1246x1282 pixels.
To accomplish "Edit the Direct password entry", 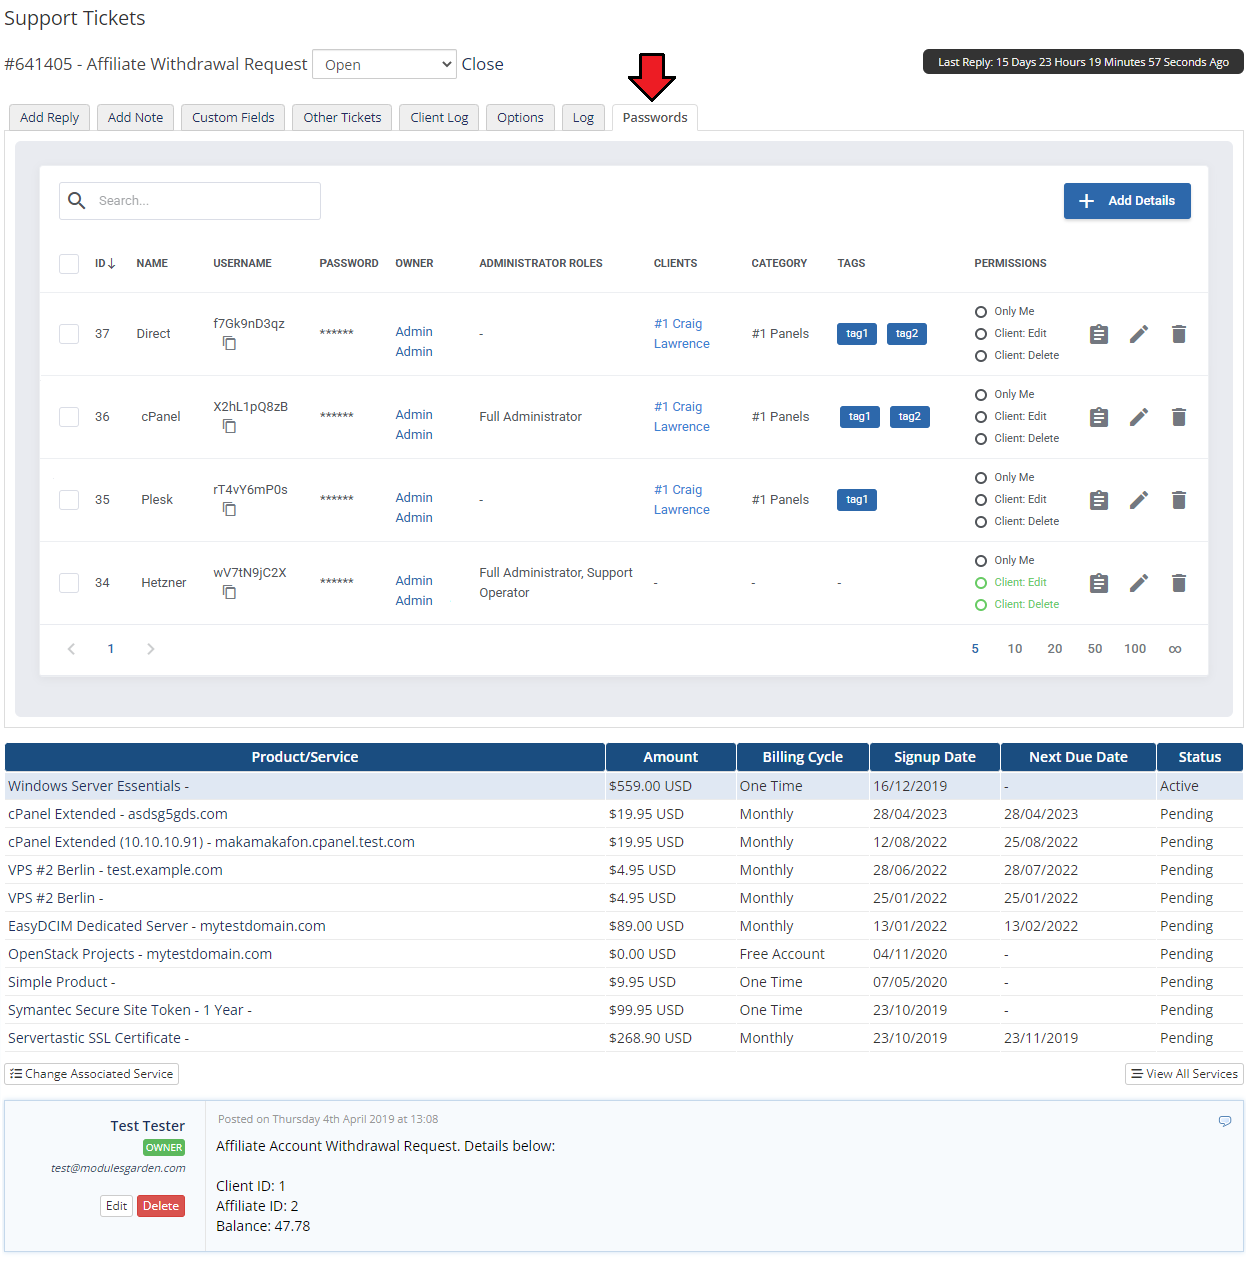I will [x=1139, y=334].
